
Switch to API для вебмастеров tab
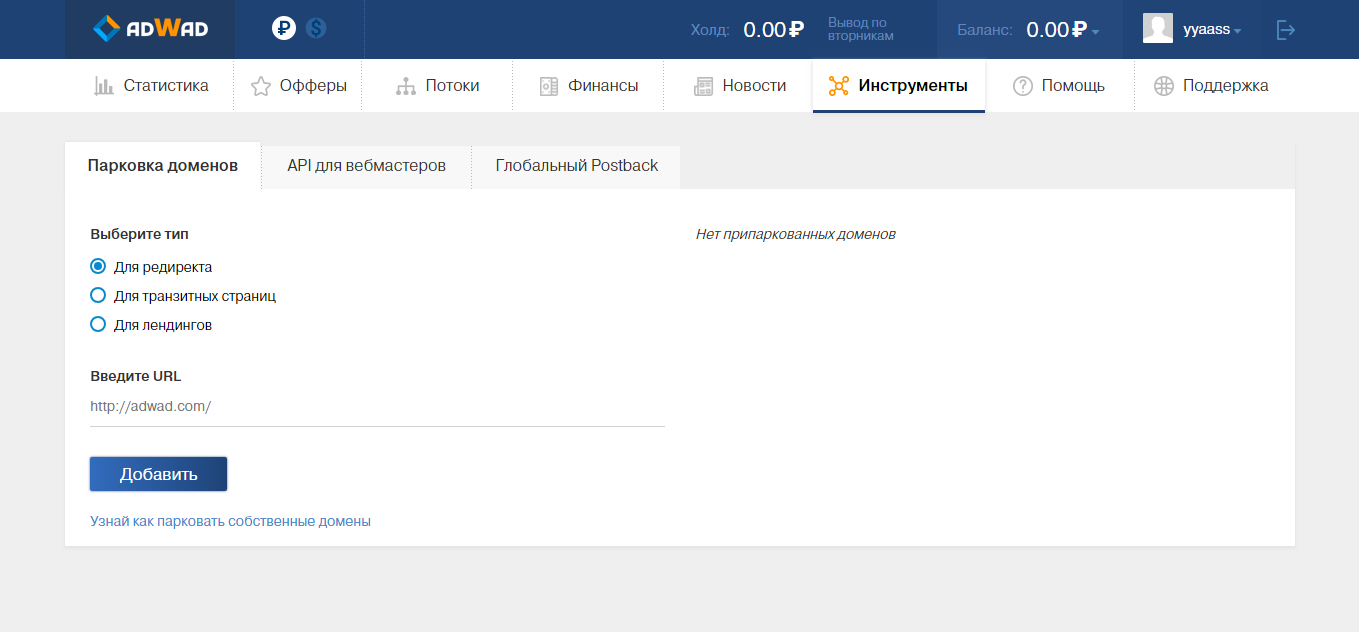(x=366, y=166)
